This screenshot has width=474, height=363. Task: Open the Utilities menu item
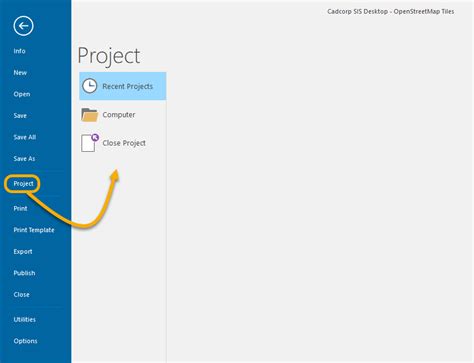[x=25, y=319]
